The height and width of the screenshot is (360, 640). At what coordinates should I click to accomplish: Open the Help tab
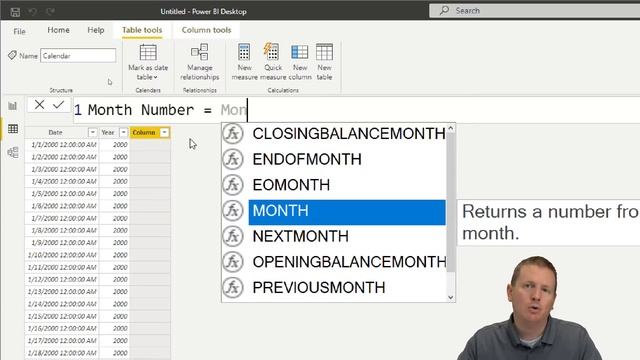pyautogui.click(x=96, y=30)
